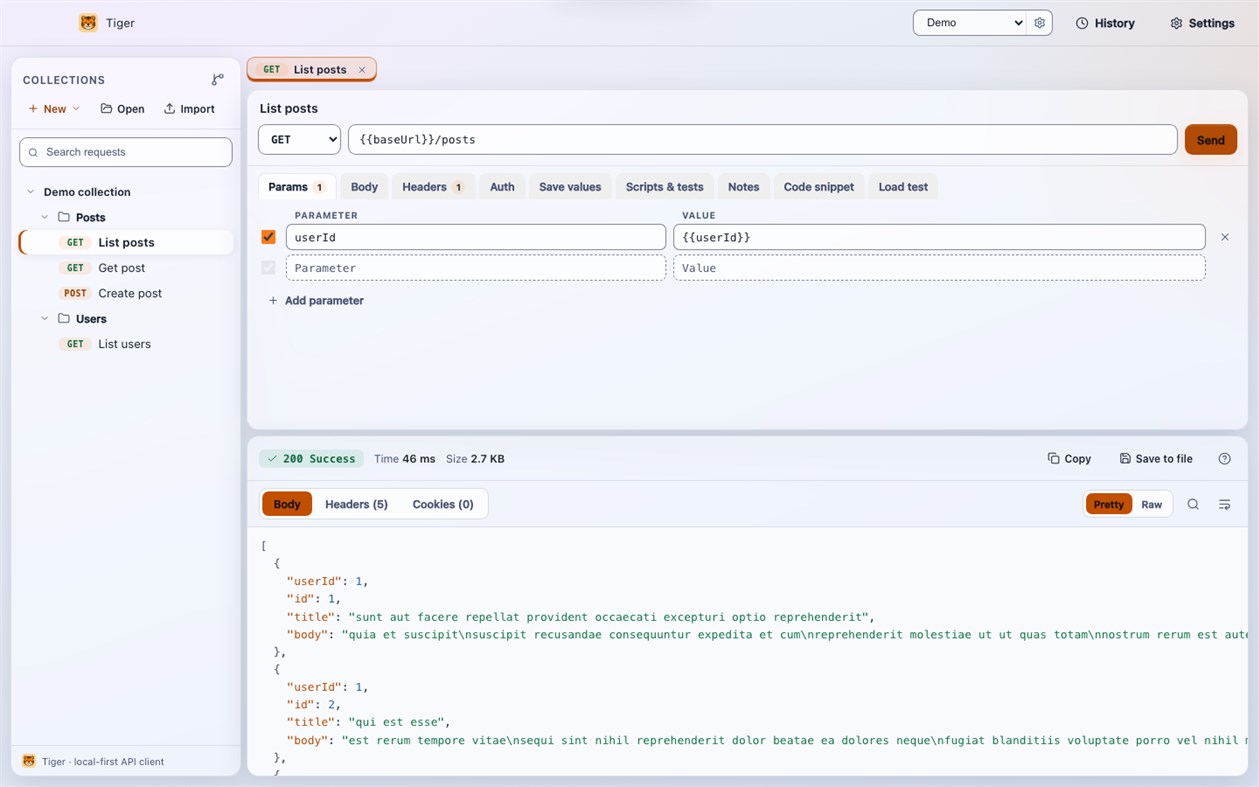Open the Get post request
The width and height of the screenshot is (1259, 787).
click(x=126, y=268)
